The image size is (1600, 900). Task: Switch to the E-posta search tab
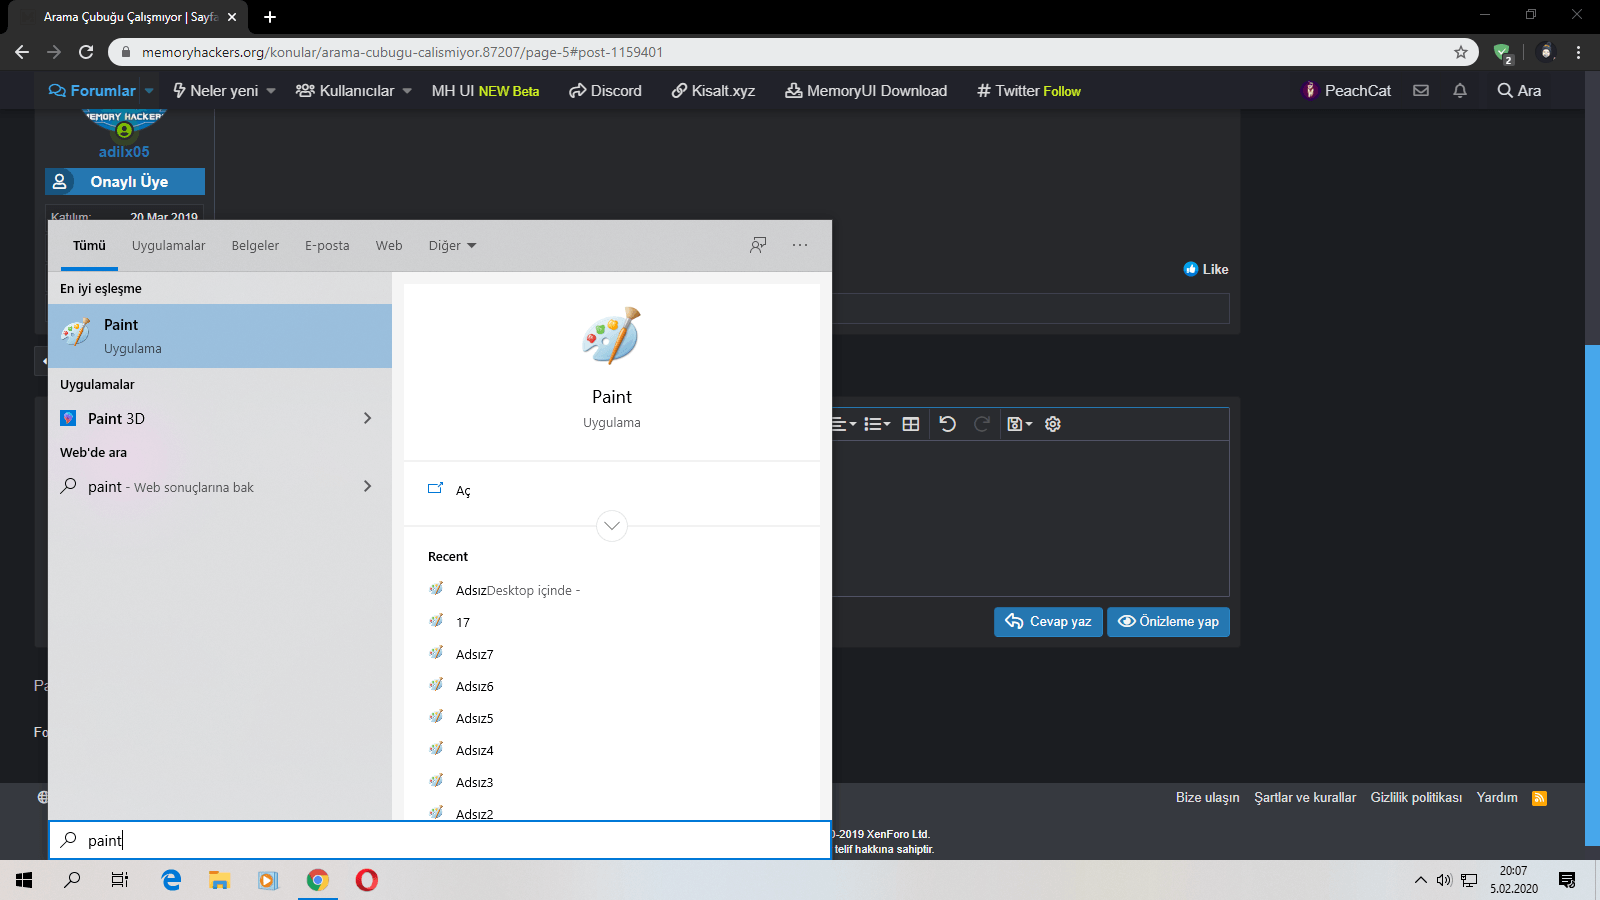coord(327,245)
